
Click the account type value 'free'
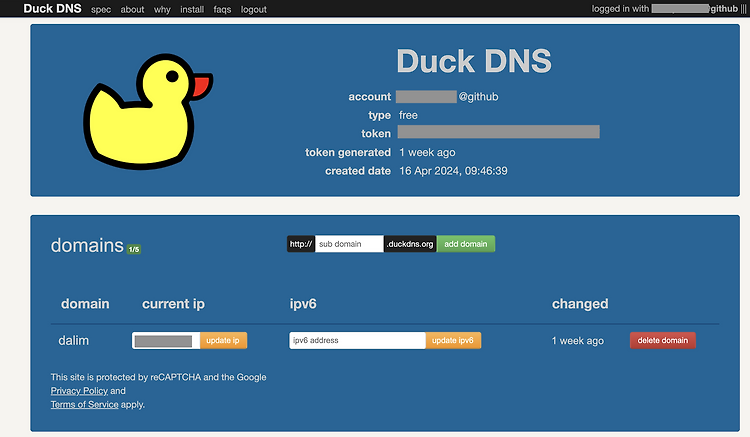coord(408,115)
